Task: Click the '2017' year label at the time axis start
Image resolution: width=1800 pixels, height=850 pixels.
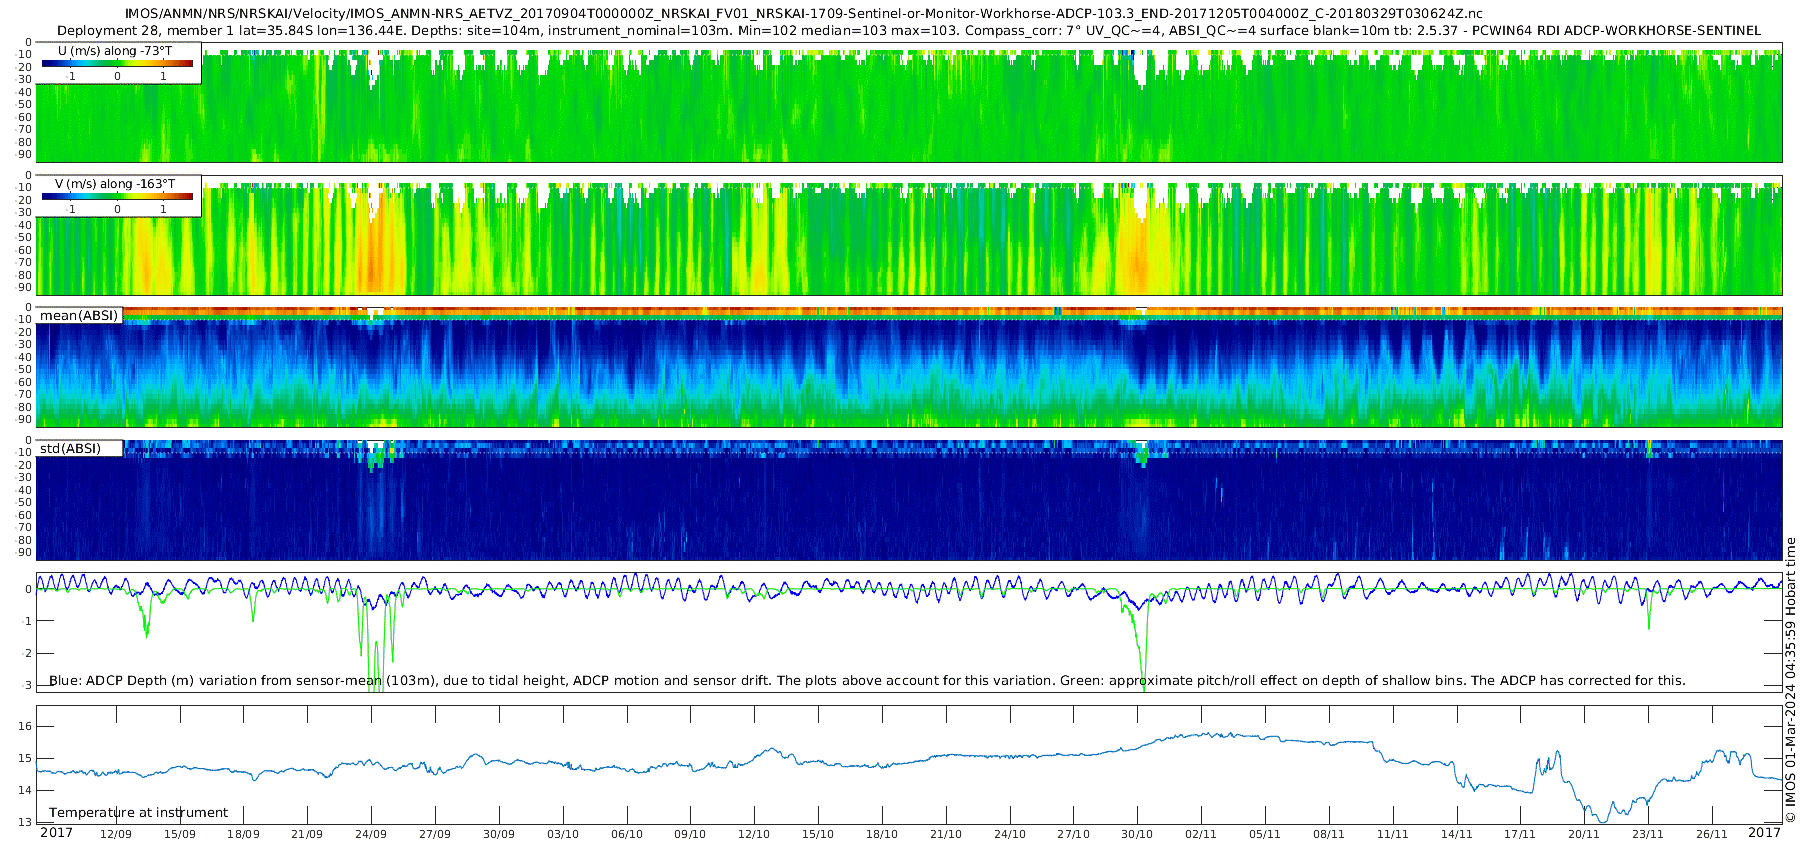Action: click(56, 833)
